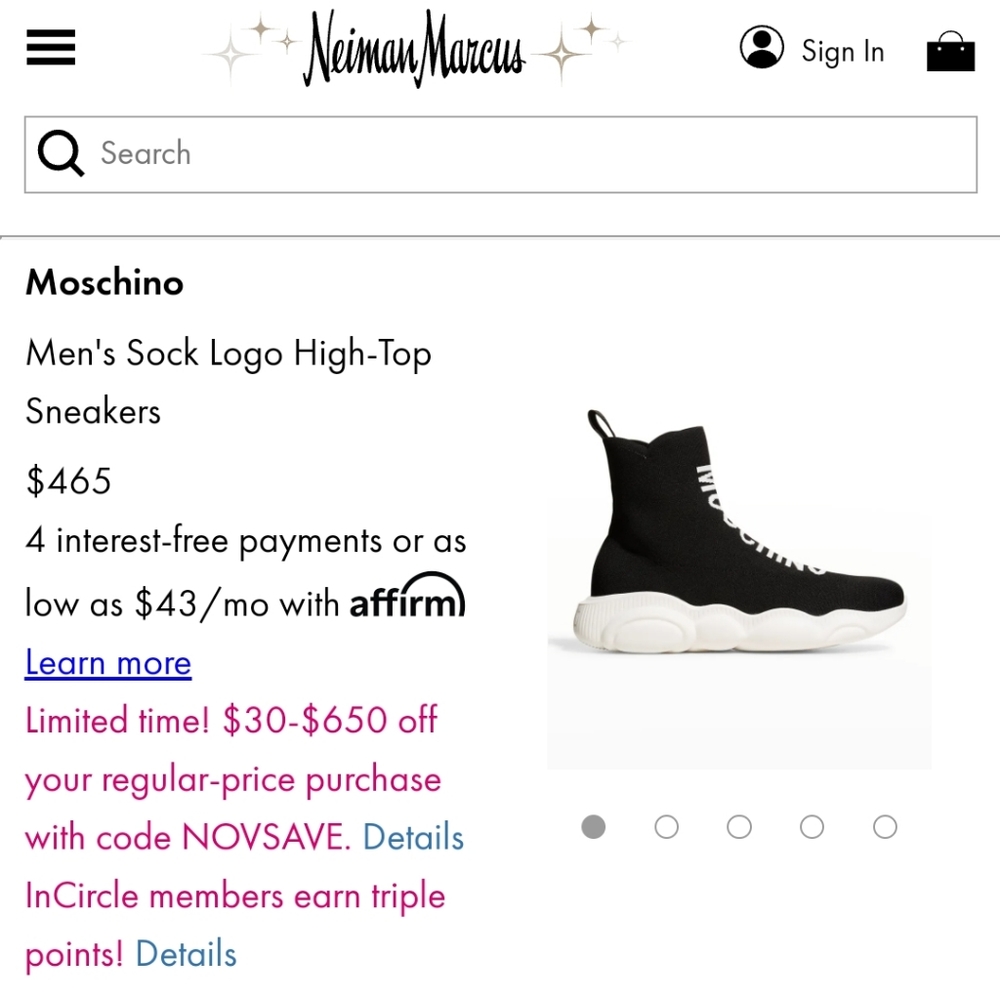Select the fourth image indicator dot

point(811,827)
